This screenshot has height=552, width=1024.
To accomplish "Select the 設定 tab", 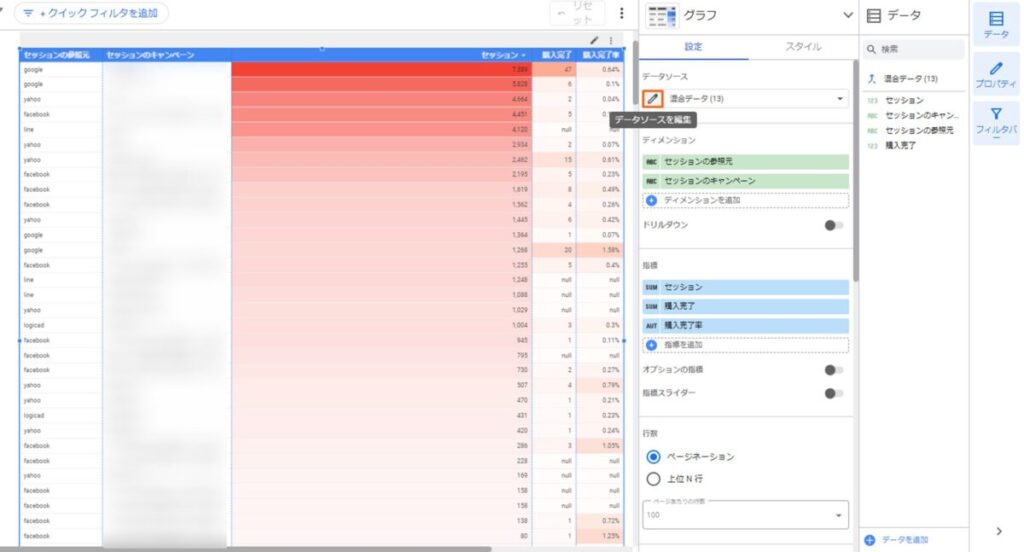I will click(x=693, y=46).
